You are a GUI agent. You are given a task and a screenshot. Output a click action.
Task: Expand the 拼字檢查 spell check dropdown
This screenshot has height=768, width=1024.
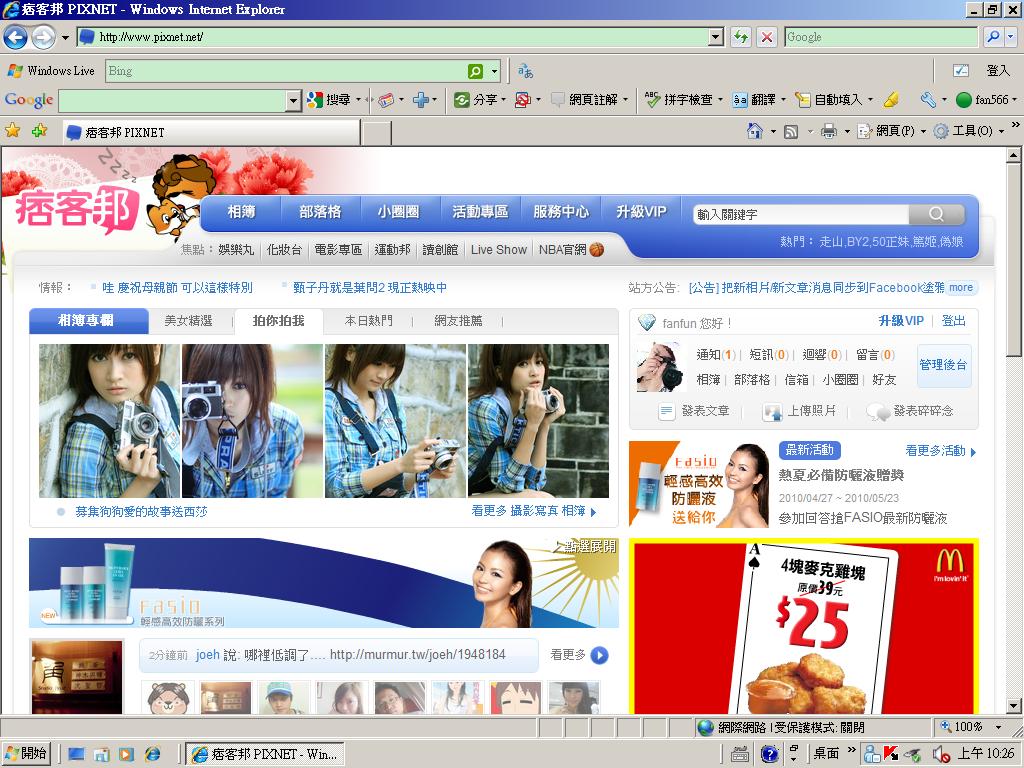pyautogui.click(x=720, y=100)
